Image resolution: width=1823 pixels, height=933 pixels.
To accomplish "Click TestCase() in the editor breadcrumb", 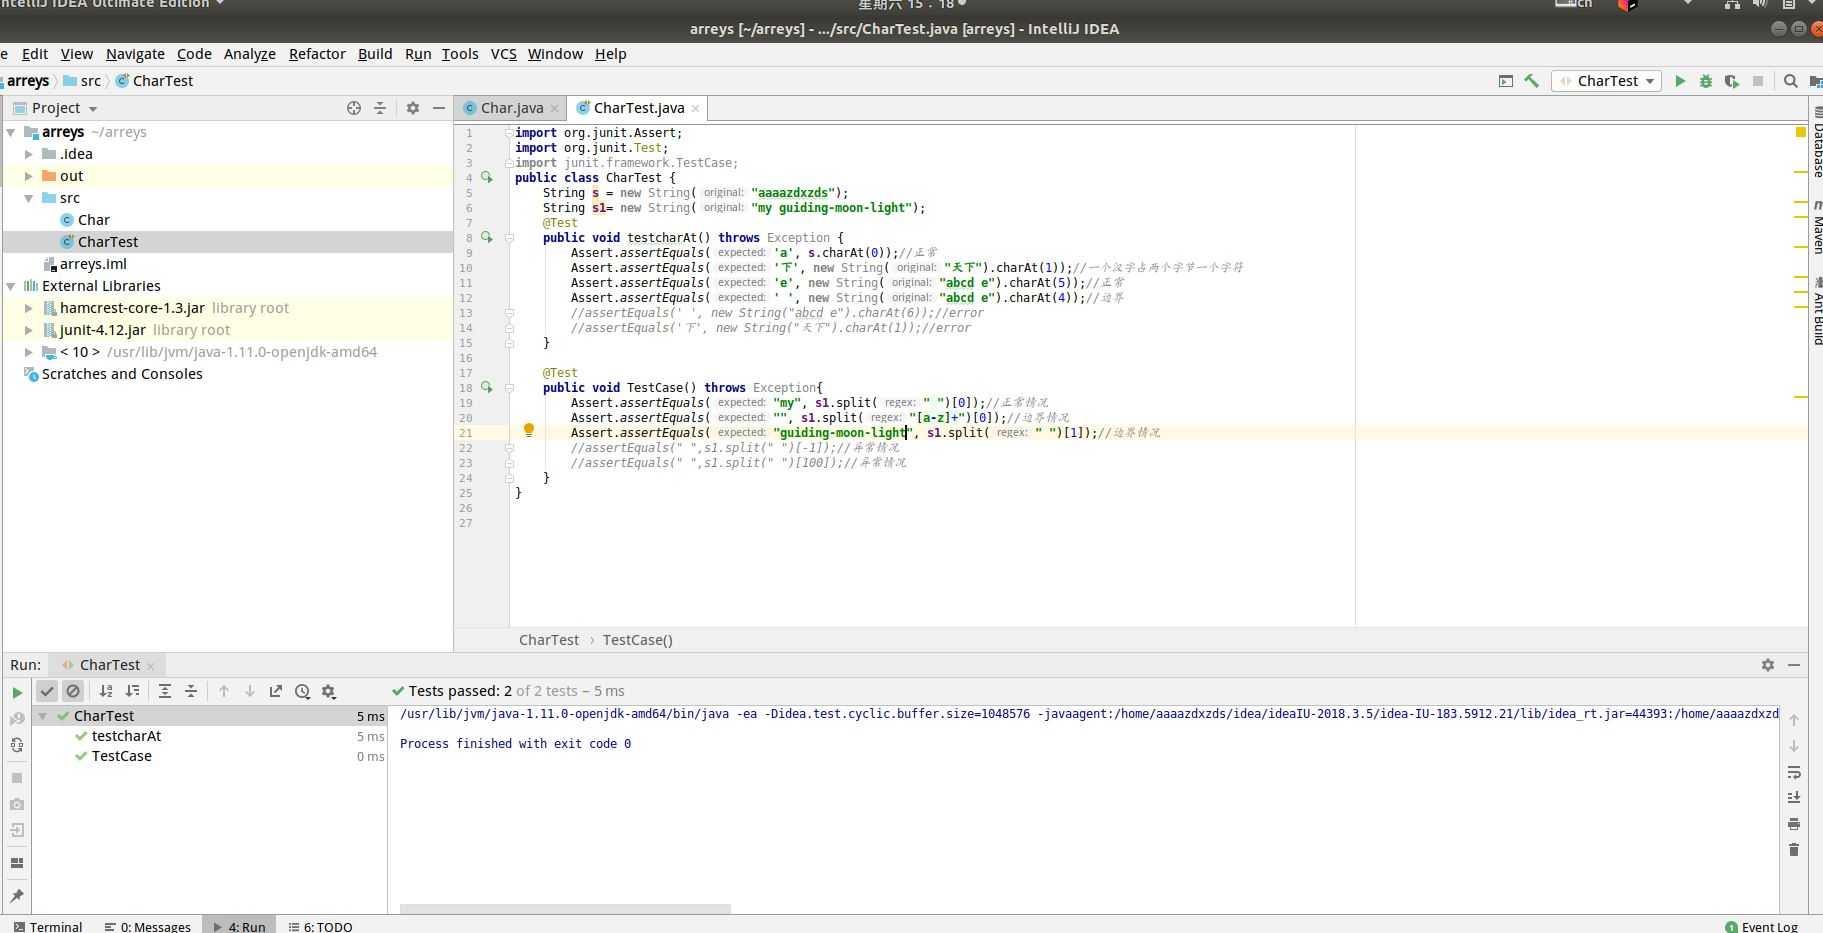I will pyautogui.click(x=637, y=640).
